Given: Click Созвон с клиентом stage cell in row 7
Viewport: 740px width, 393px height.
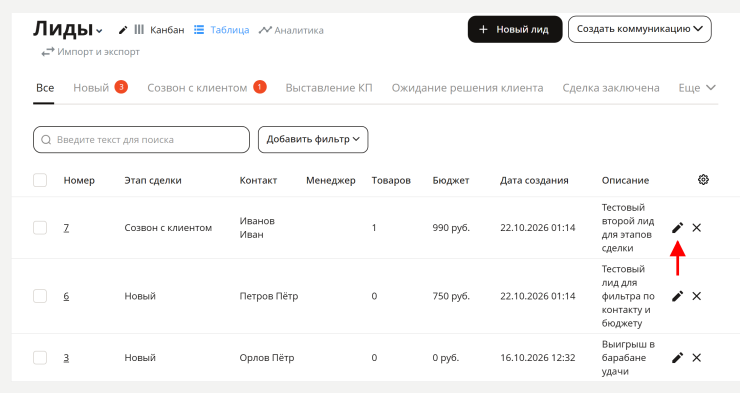Looking at the screenshot, I should 168,228.
